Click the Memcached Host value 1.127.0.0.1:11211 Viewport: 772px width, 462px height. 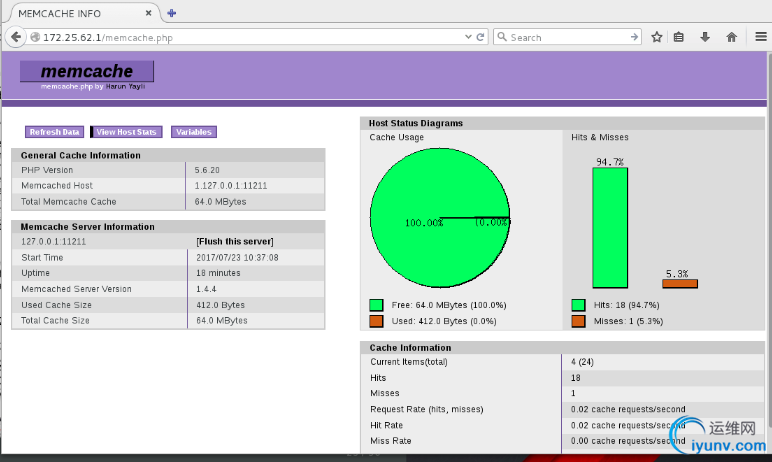tap(230, 186)
